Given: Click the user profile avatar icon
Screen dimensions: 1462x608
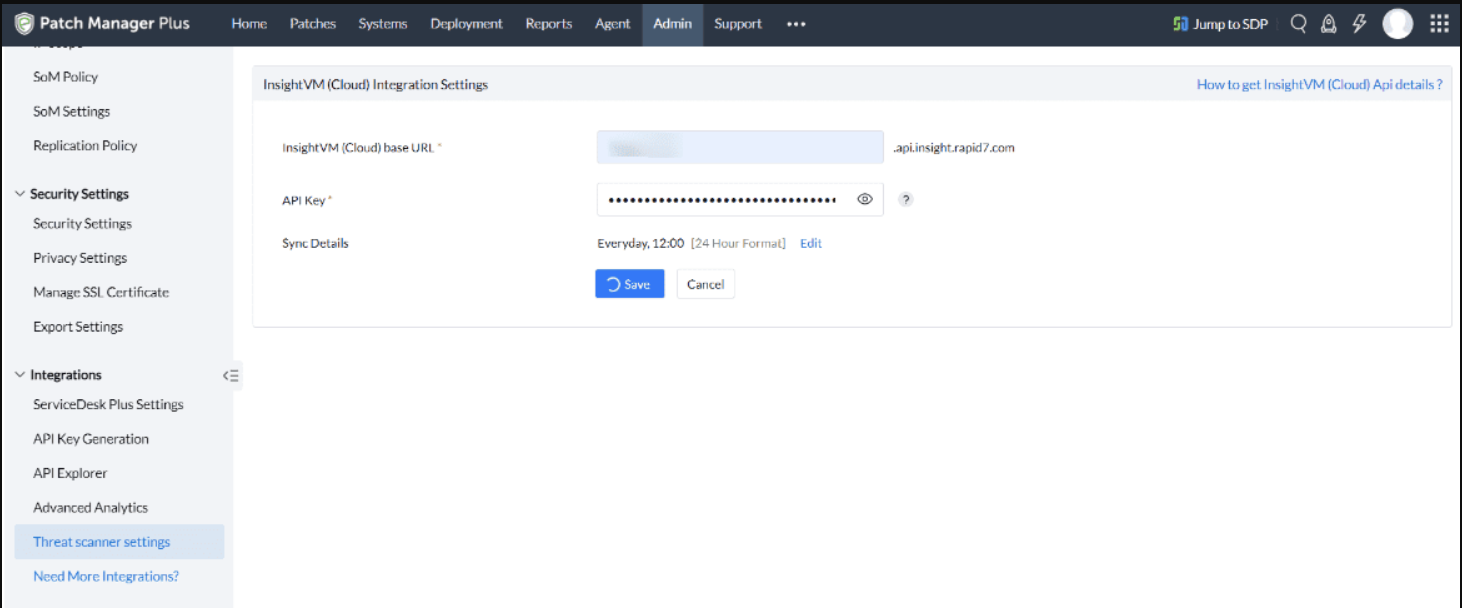Looking at the screenshot, I should pos(1397,23).
